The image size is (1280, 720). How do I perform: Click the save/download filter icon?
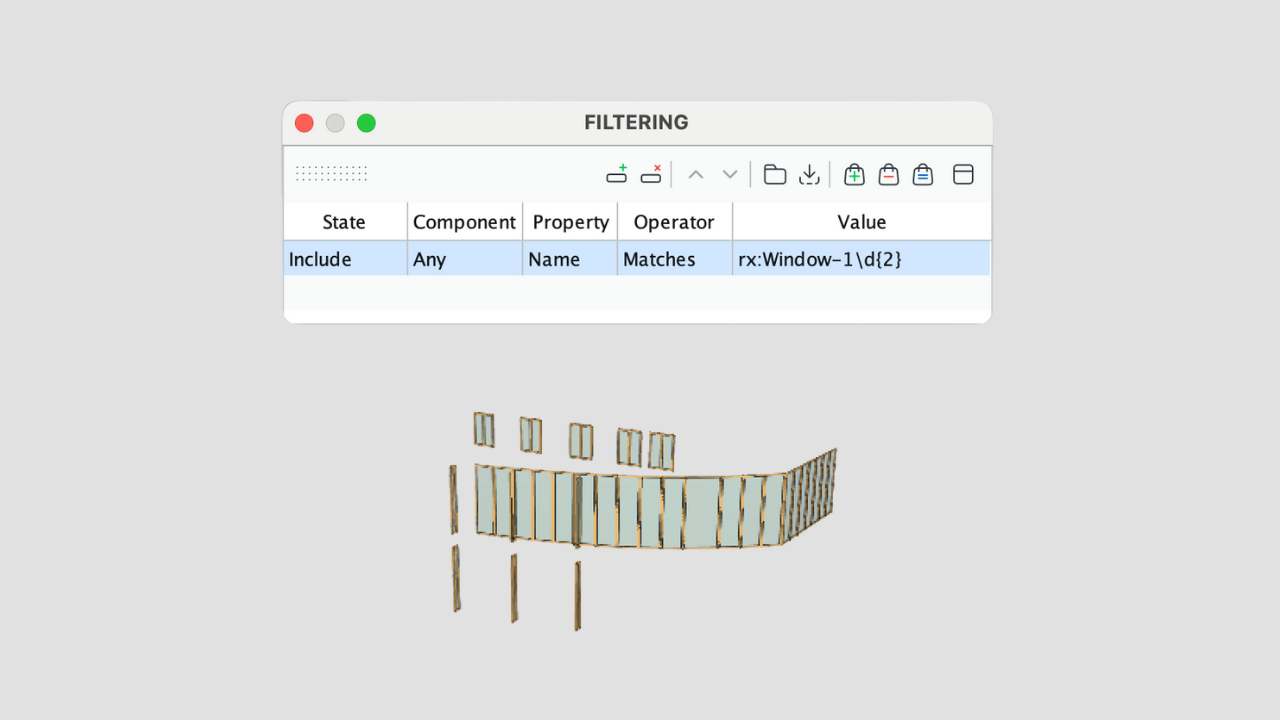pos(809,175)
